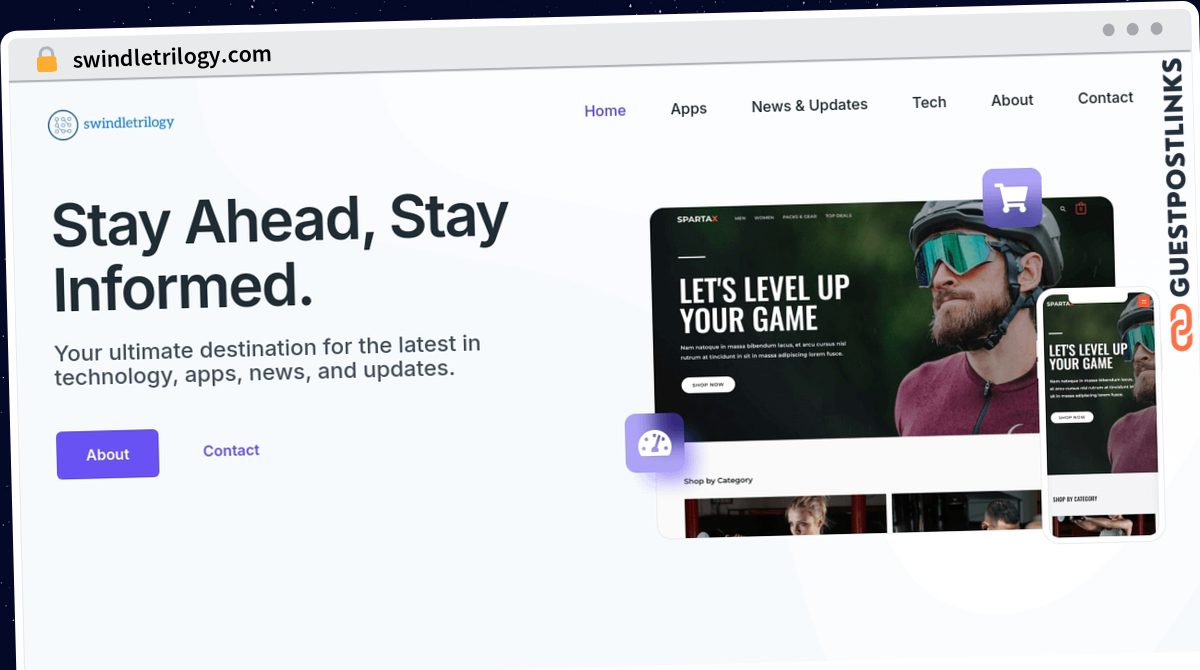Click the purple About button

(x=108, y=454)
